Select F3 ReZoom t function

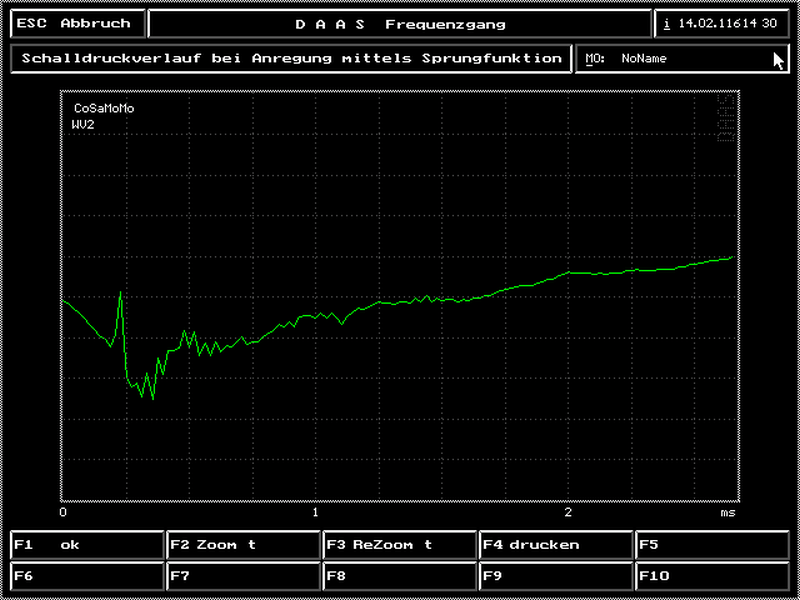point(400,545)
